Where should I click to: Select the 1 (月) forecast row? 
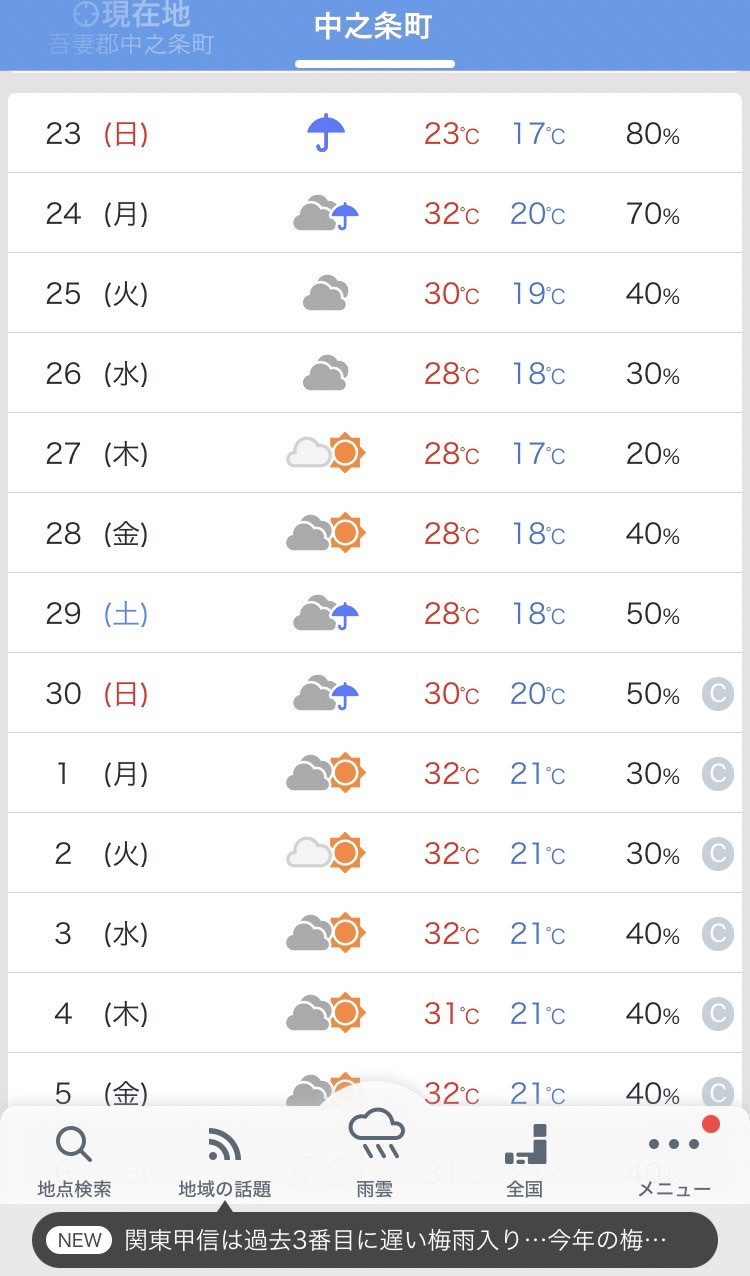tap(375, 773)
